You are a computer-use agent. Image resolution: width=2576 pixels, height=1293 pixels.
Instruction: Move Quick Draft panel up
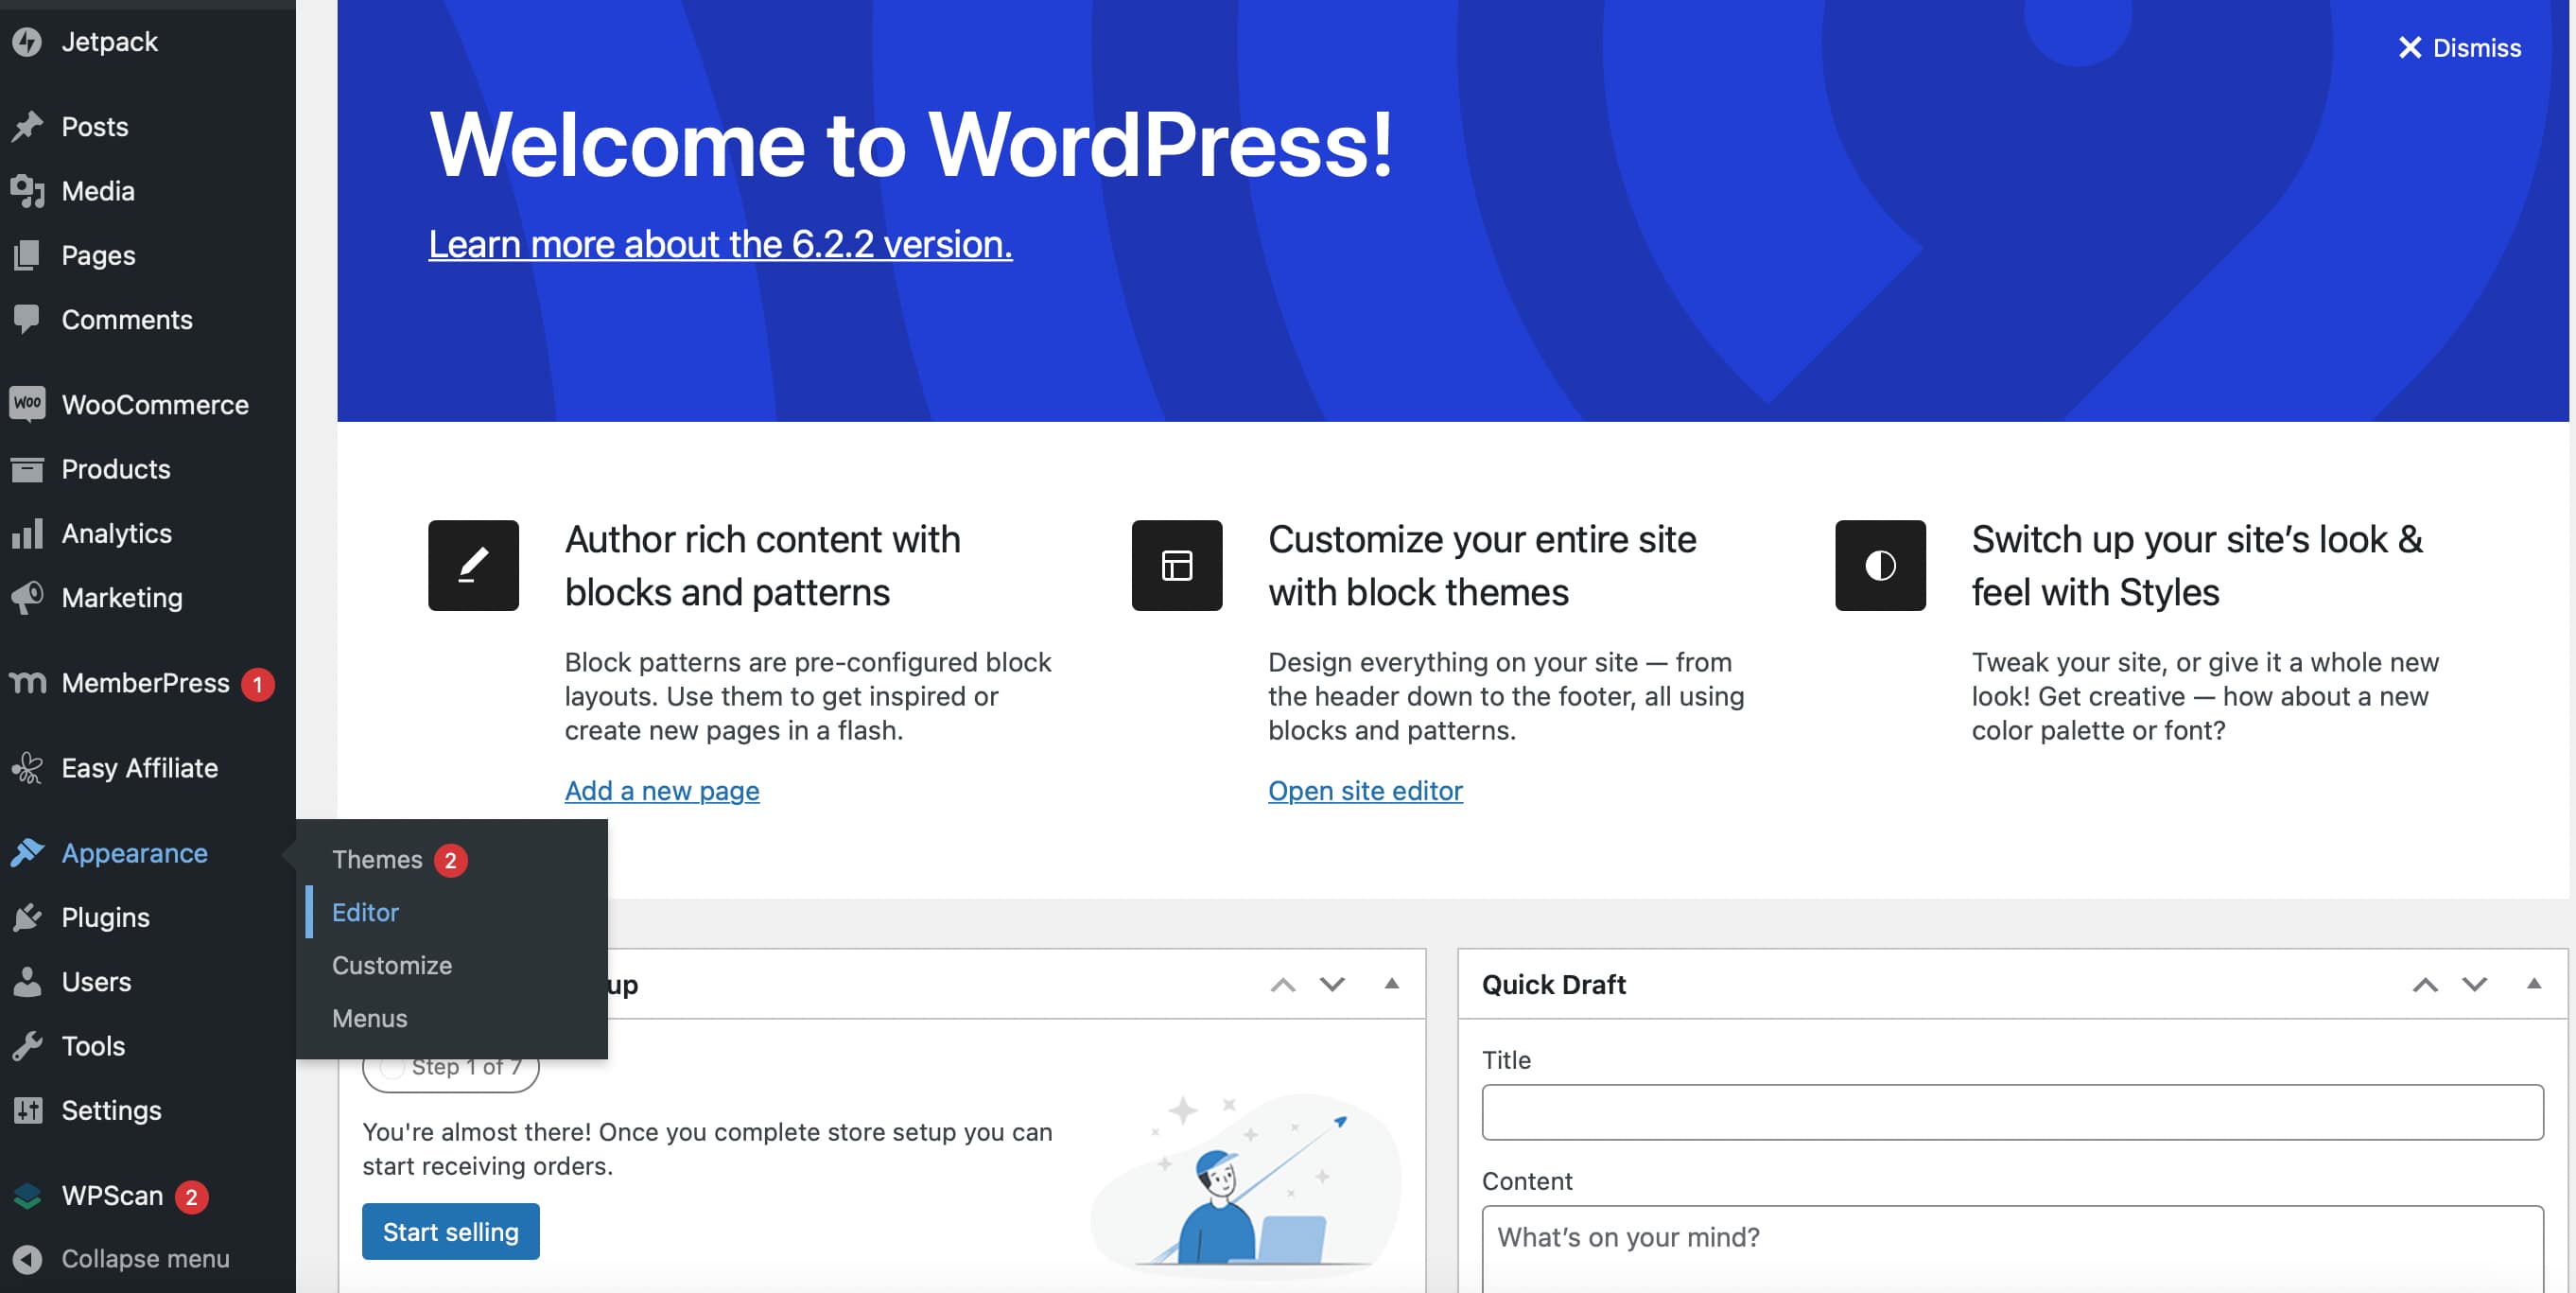pyautogui.click(x=2424, y=984)
